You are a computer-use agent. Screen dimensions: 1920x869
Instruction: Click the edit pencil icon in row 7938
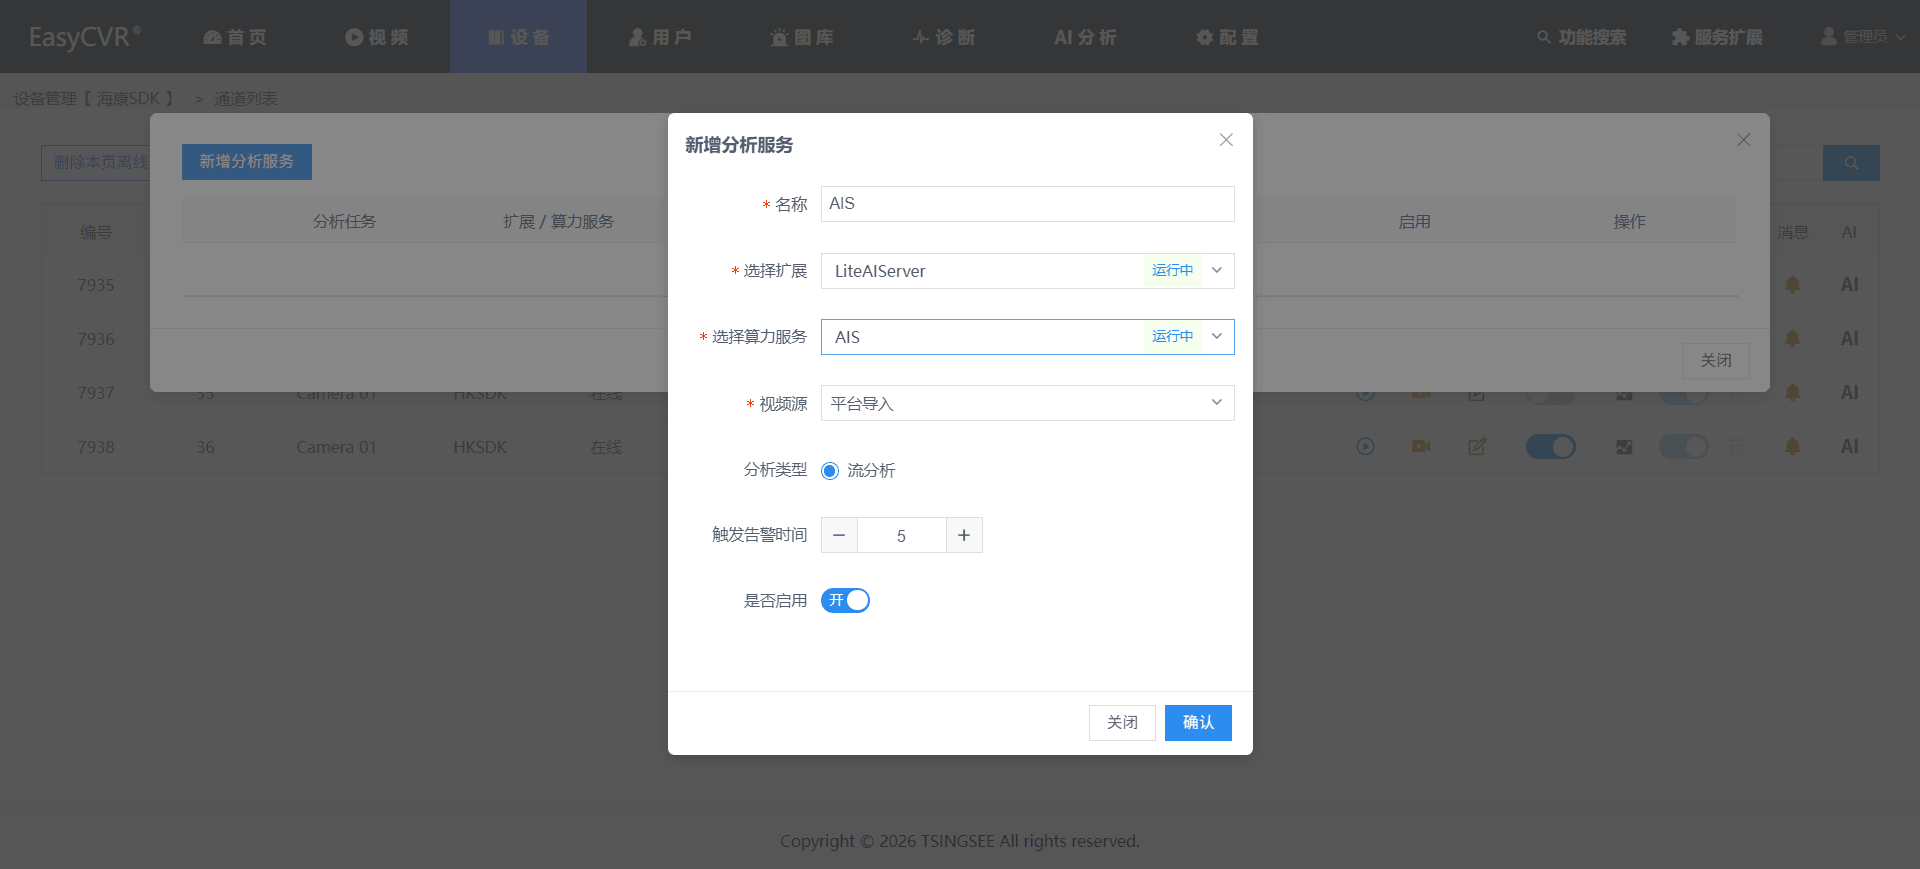point(1477,446)
